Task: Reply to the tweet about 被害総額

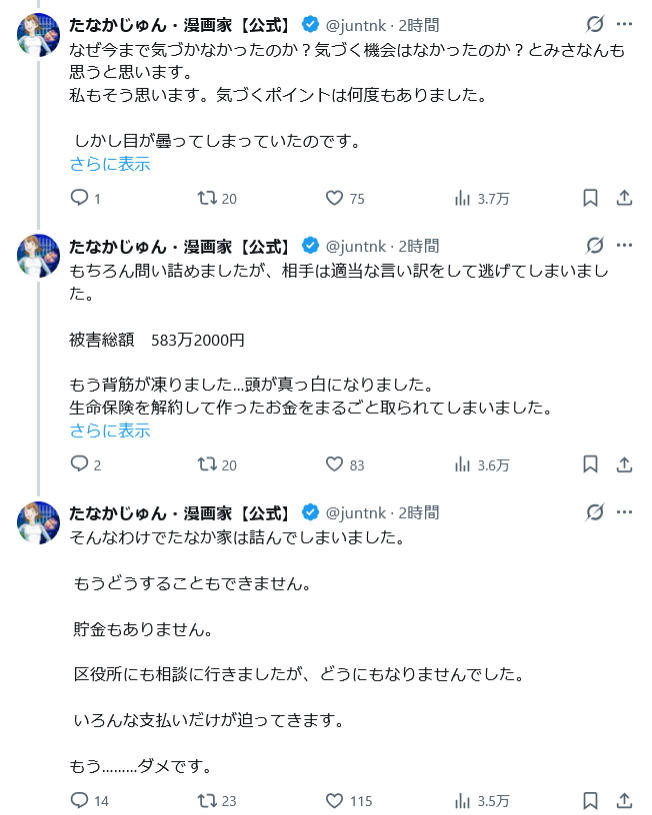Action: (81, 464)
